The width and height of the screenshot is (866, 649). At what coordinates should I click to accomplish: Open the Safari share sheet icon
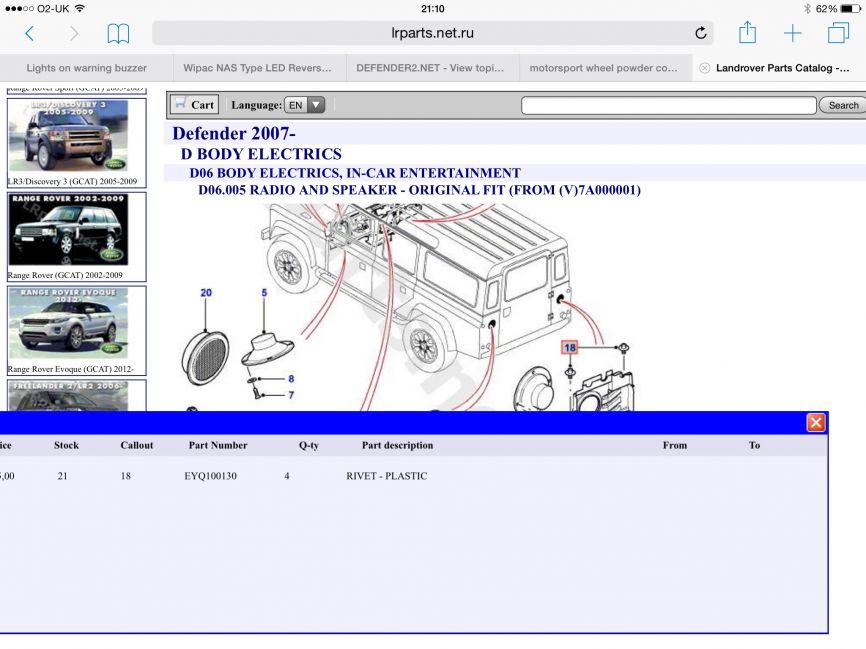tap(747, 32)
